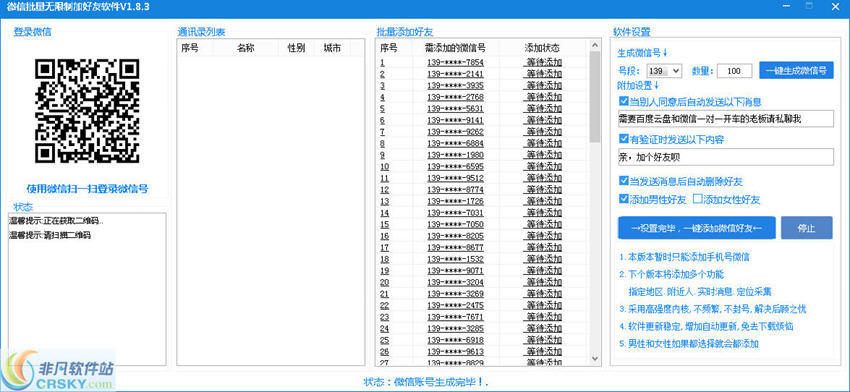Click note 男性和女性如果都选择就会都添加
Viewport: 850px width, 392px height.
(688, 344)
